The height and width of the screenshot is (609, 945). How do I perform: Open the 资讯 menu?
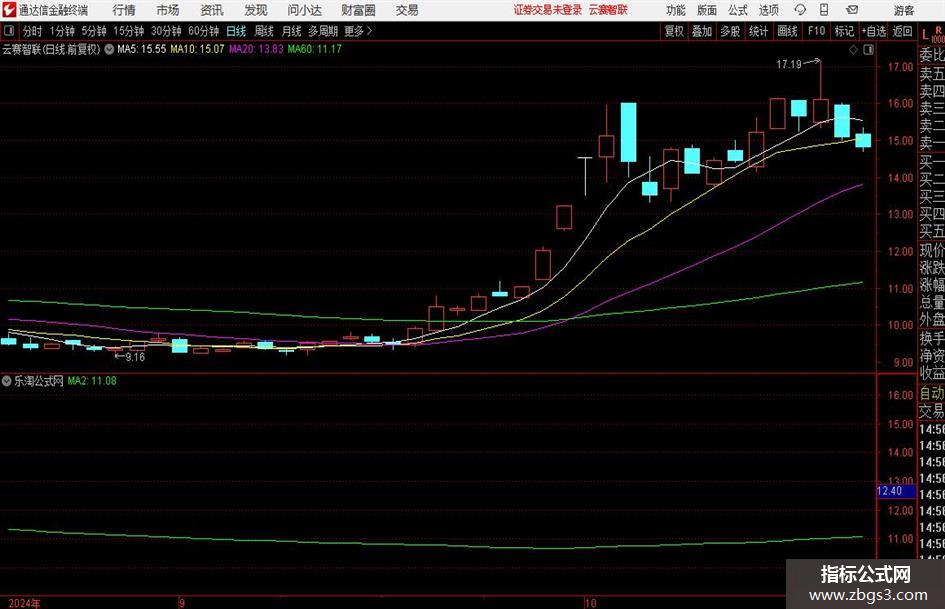[212, 10]
